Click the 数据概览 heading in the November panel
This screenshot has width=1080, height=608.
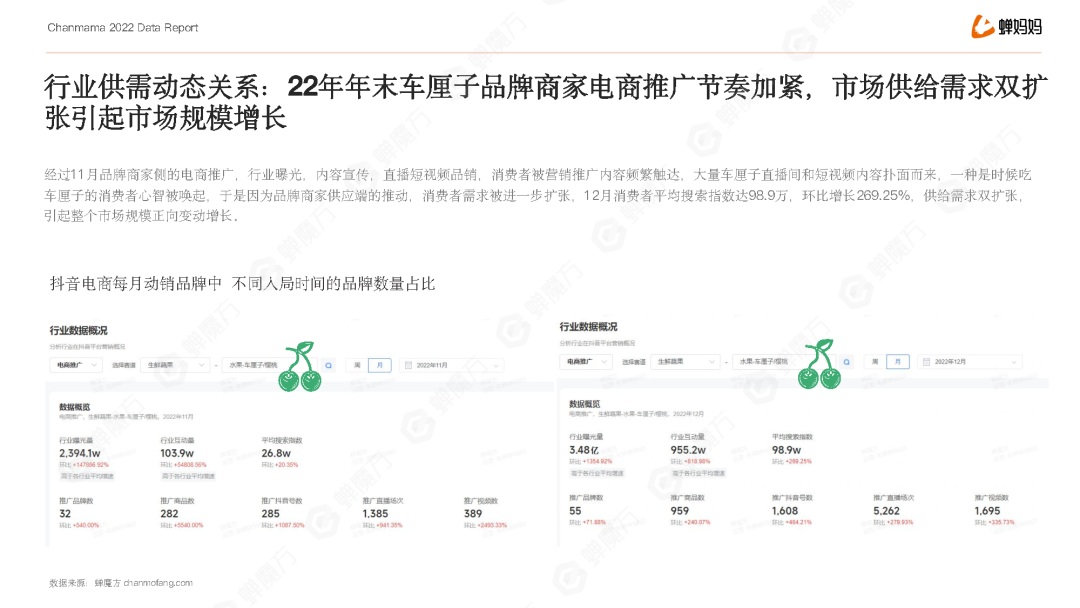click(x=74, y=407)
